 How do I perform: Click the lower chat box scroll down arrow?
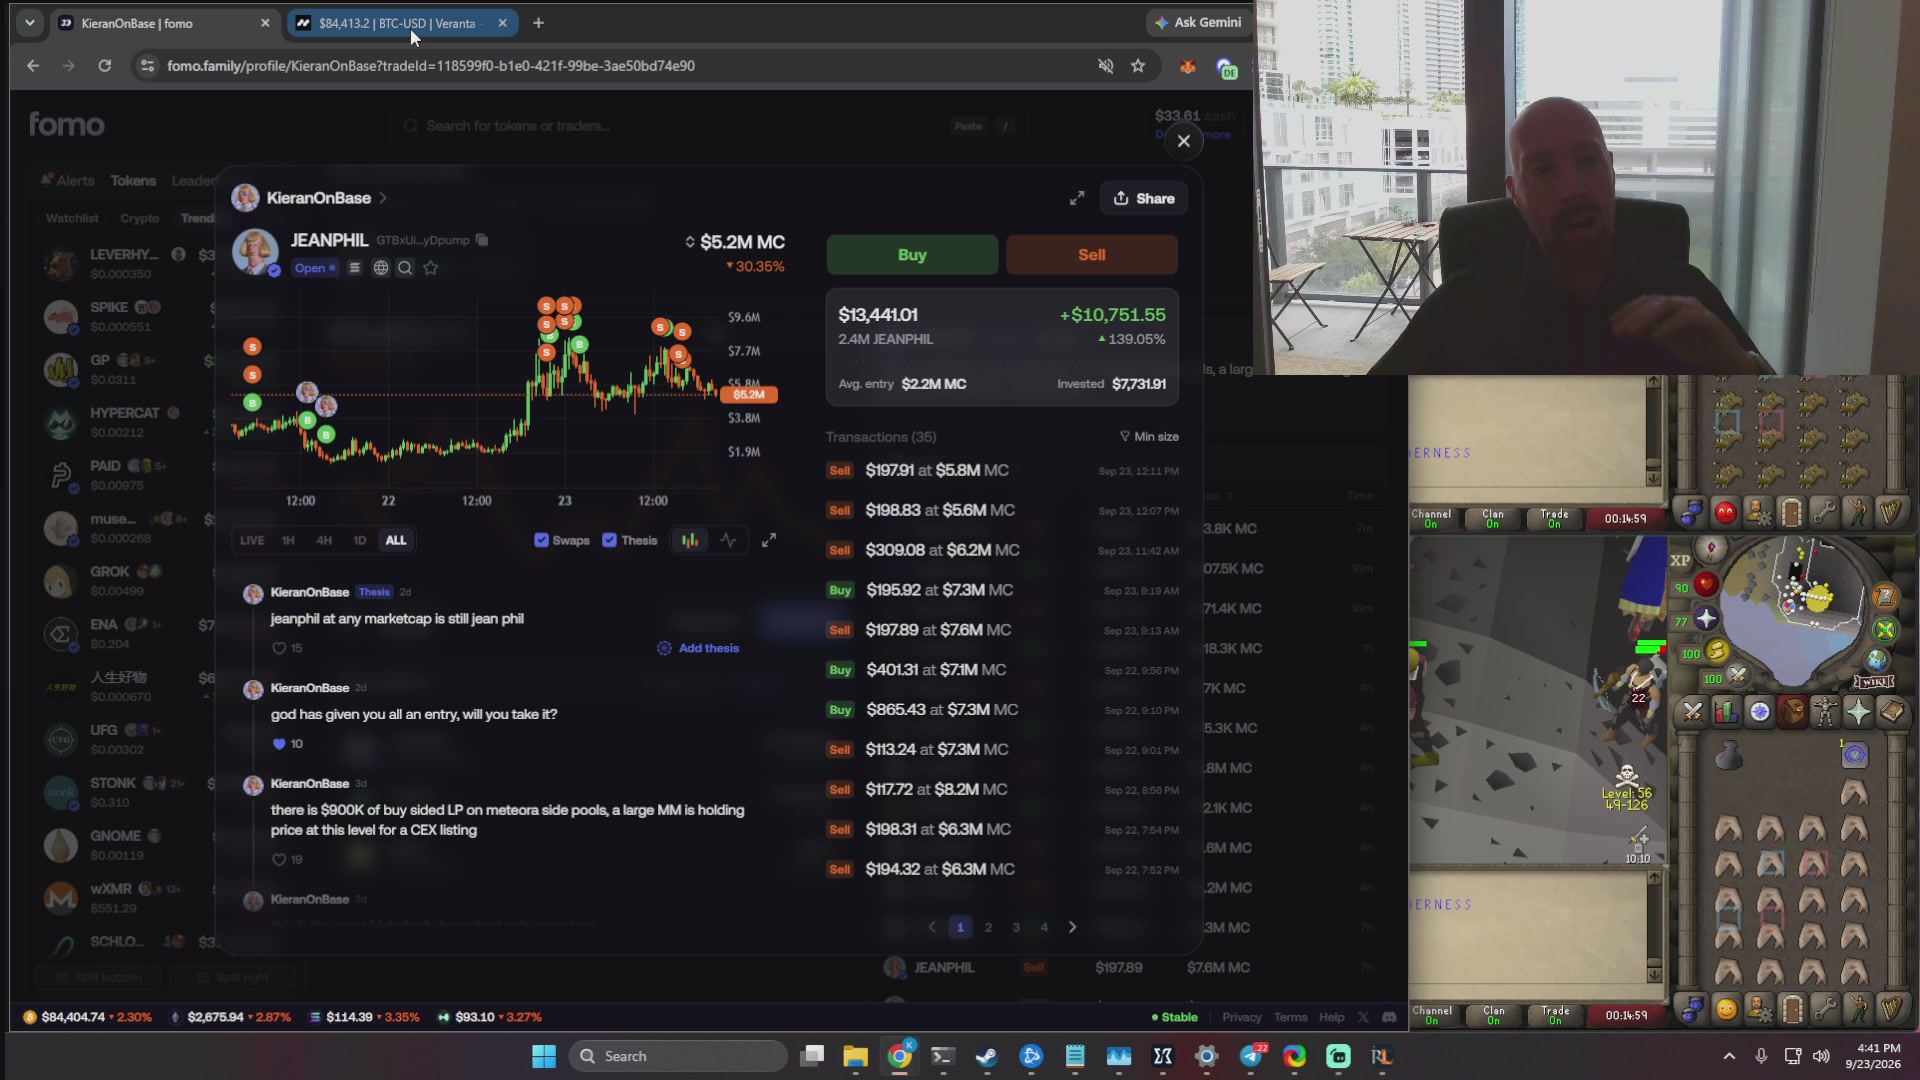pos(1653,974)
